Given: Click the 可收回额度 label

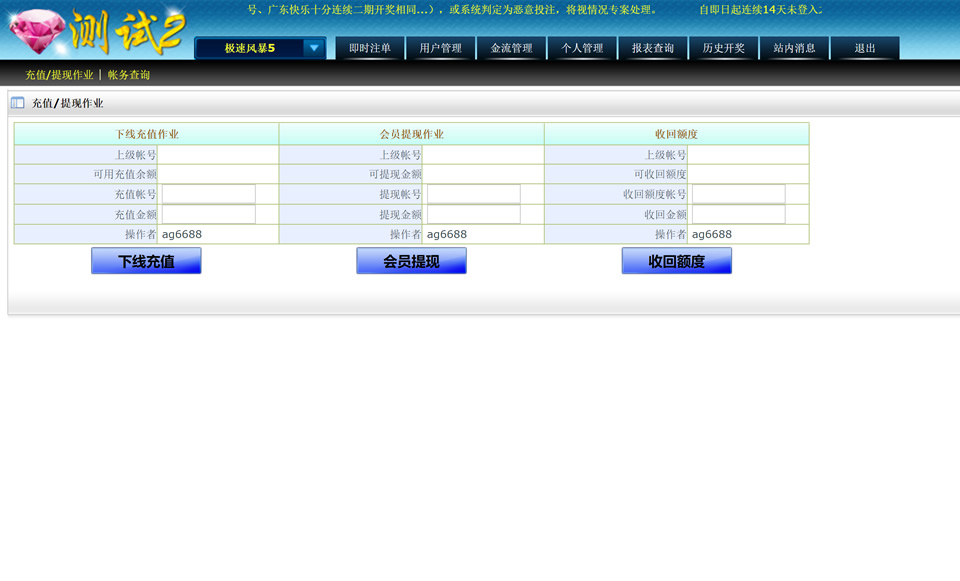Looking at the screenshot, I should click(x=660, y=174).
